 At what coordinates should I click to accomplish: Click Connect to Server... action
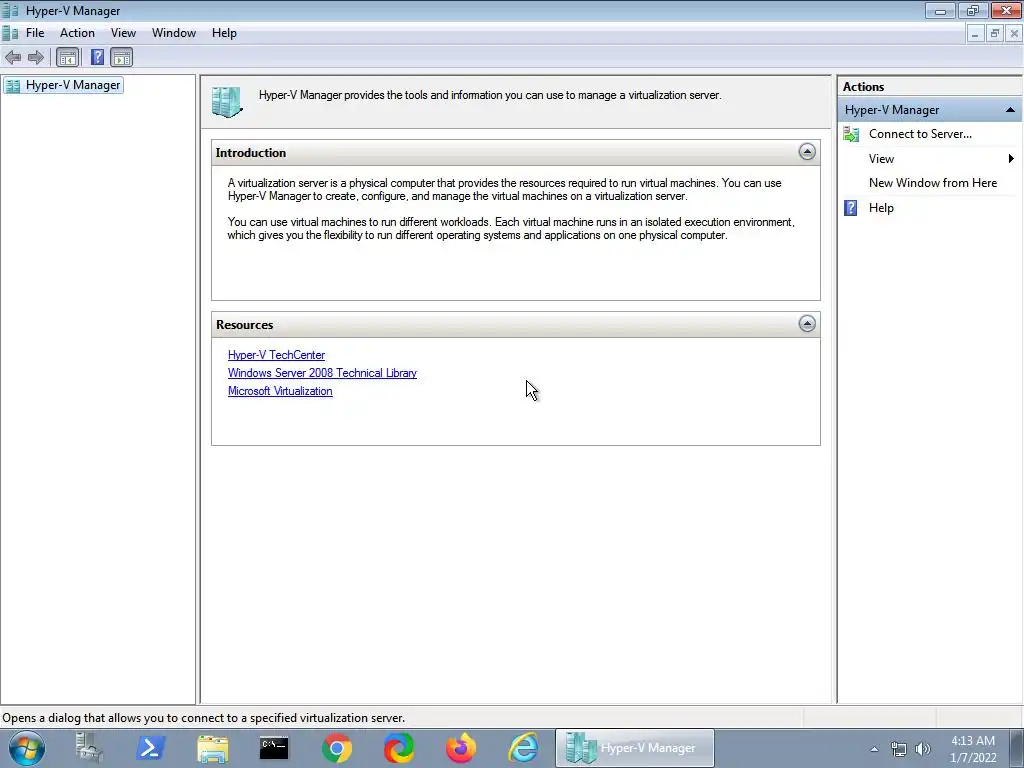(920, 134)
